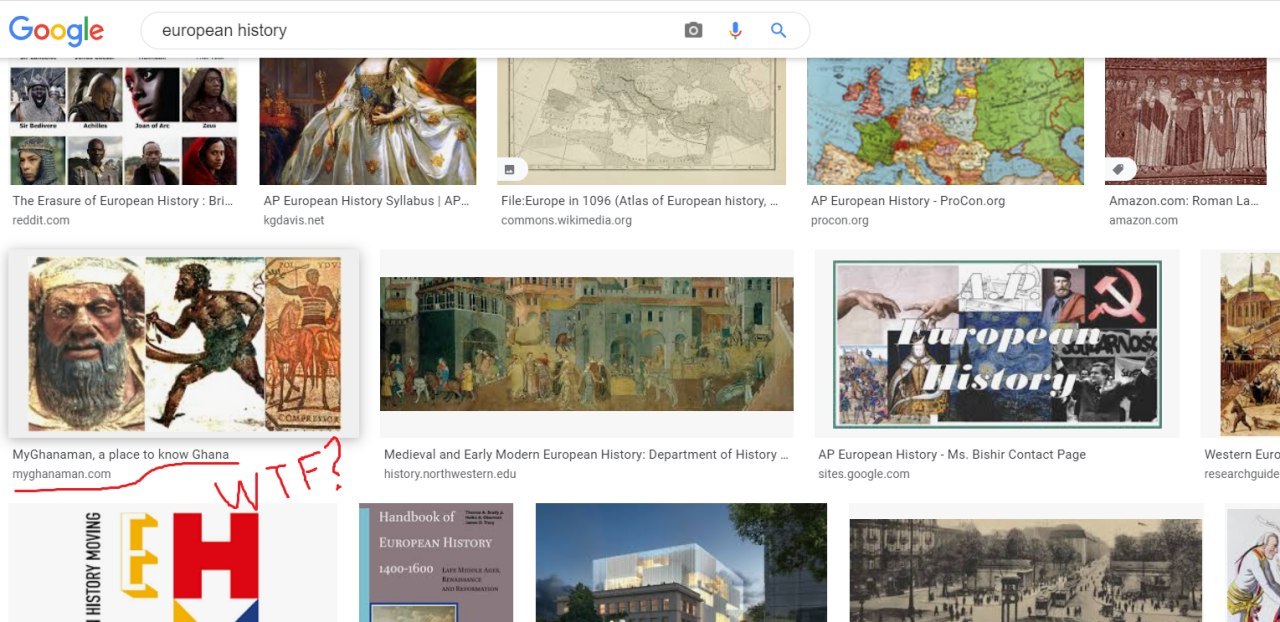Open the modern glass building thumbnail
Image resolution: width=1280 pixels, height=622 pixels.
pyautogui.click(x=681, y=563)
